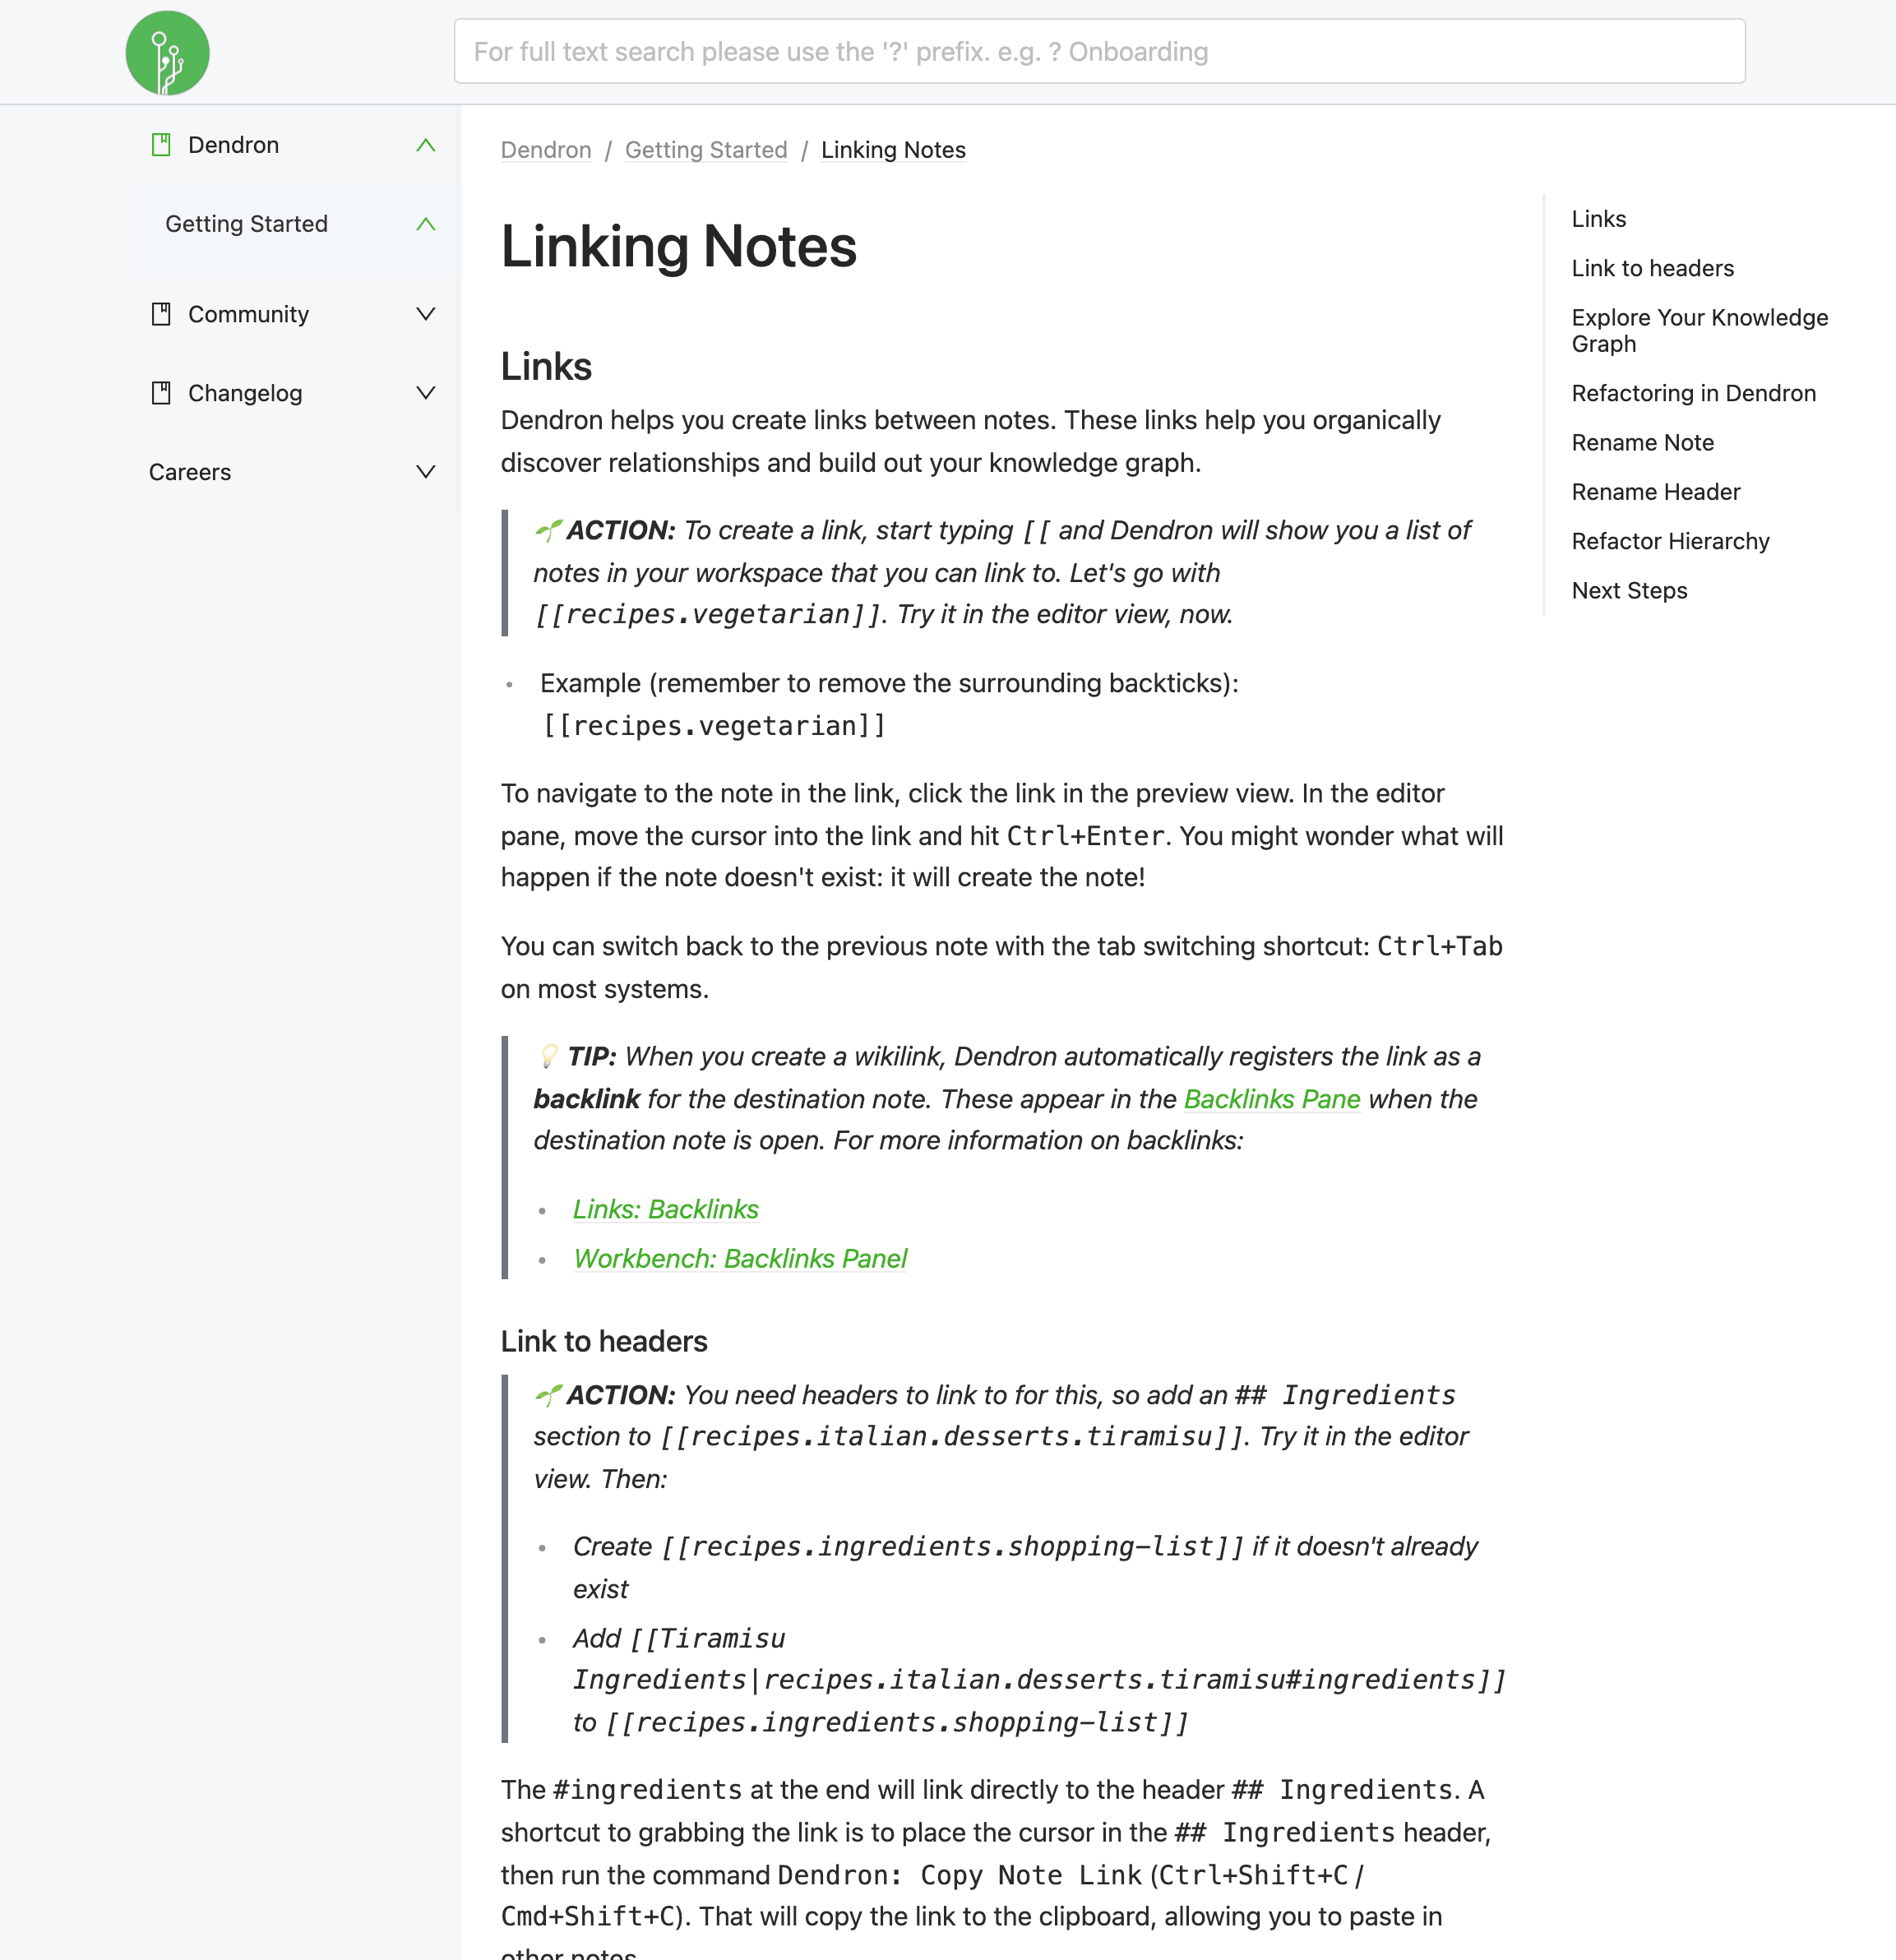Open the Getting Started breadcrumb link
Image resolution: width=1896 pixels, height=1960 pixels.
click(705, 150)
